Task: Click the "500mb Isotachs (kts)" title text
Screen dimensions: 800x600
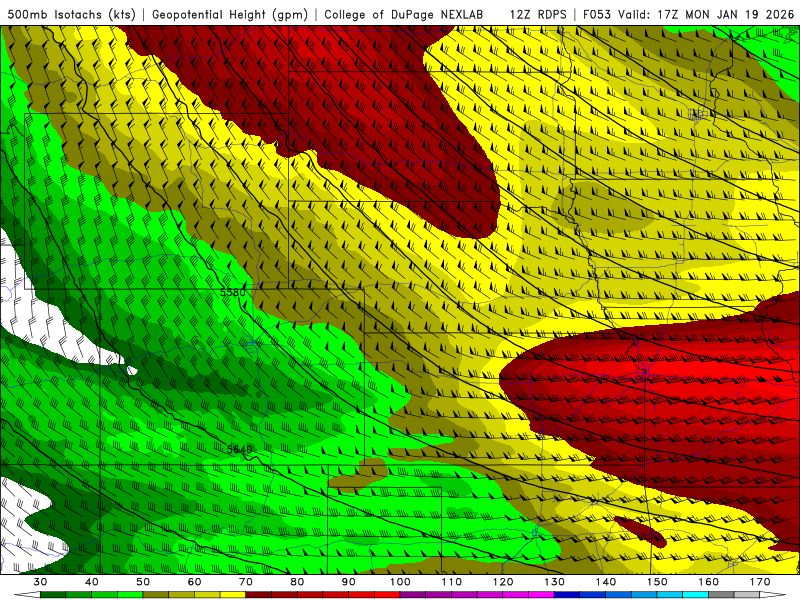Action: 71,14
